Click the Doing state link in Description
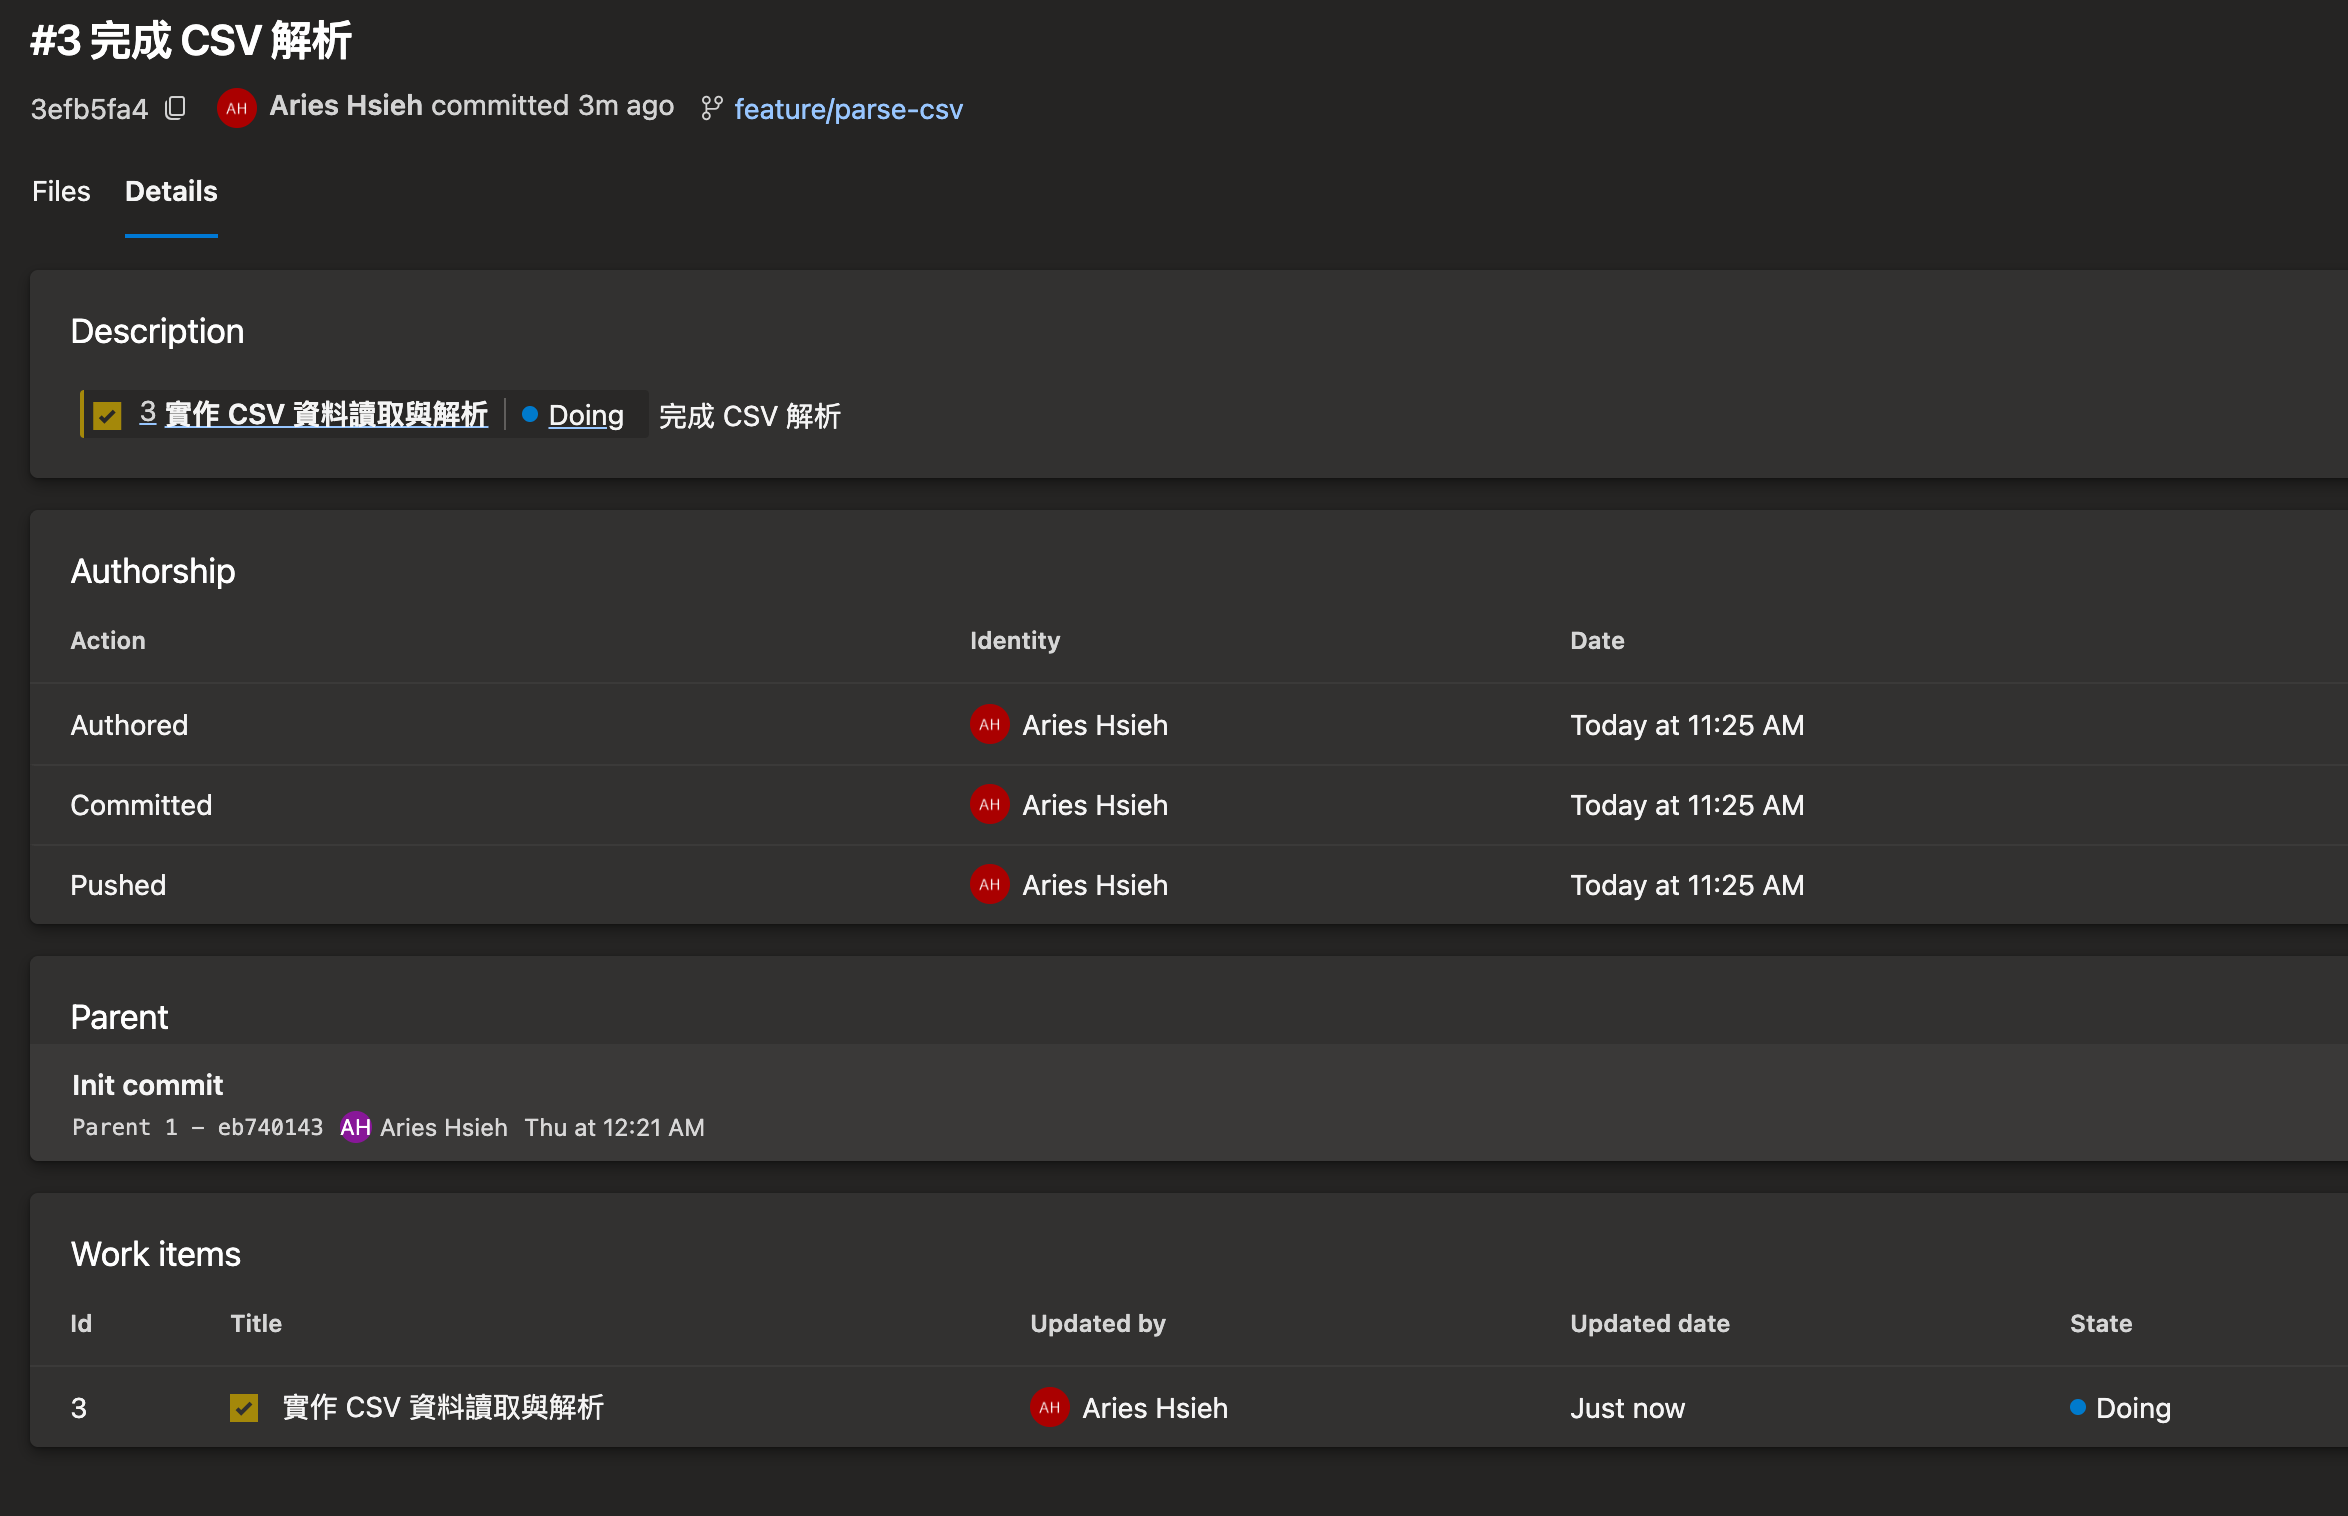Screen dimensions: 2348x1516 pos(586,415)
